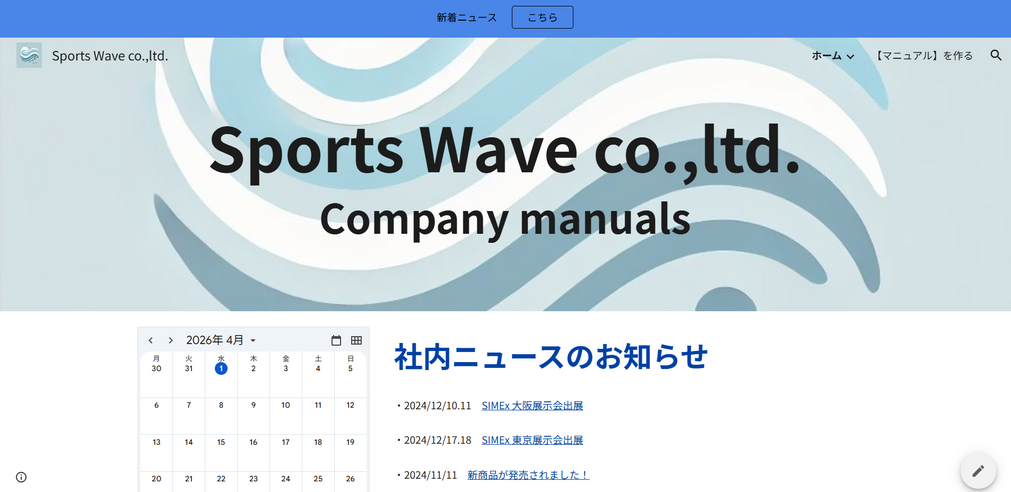The image size is (1011, 492).
Task: Go to previous month in calendar
Action: click(x=151, y=341)
